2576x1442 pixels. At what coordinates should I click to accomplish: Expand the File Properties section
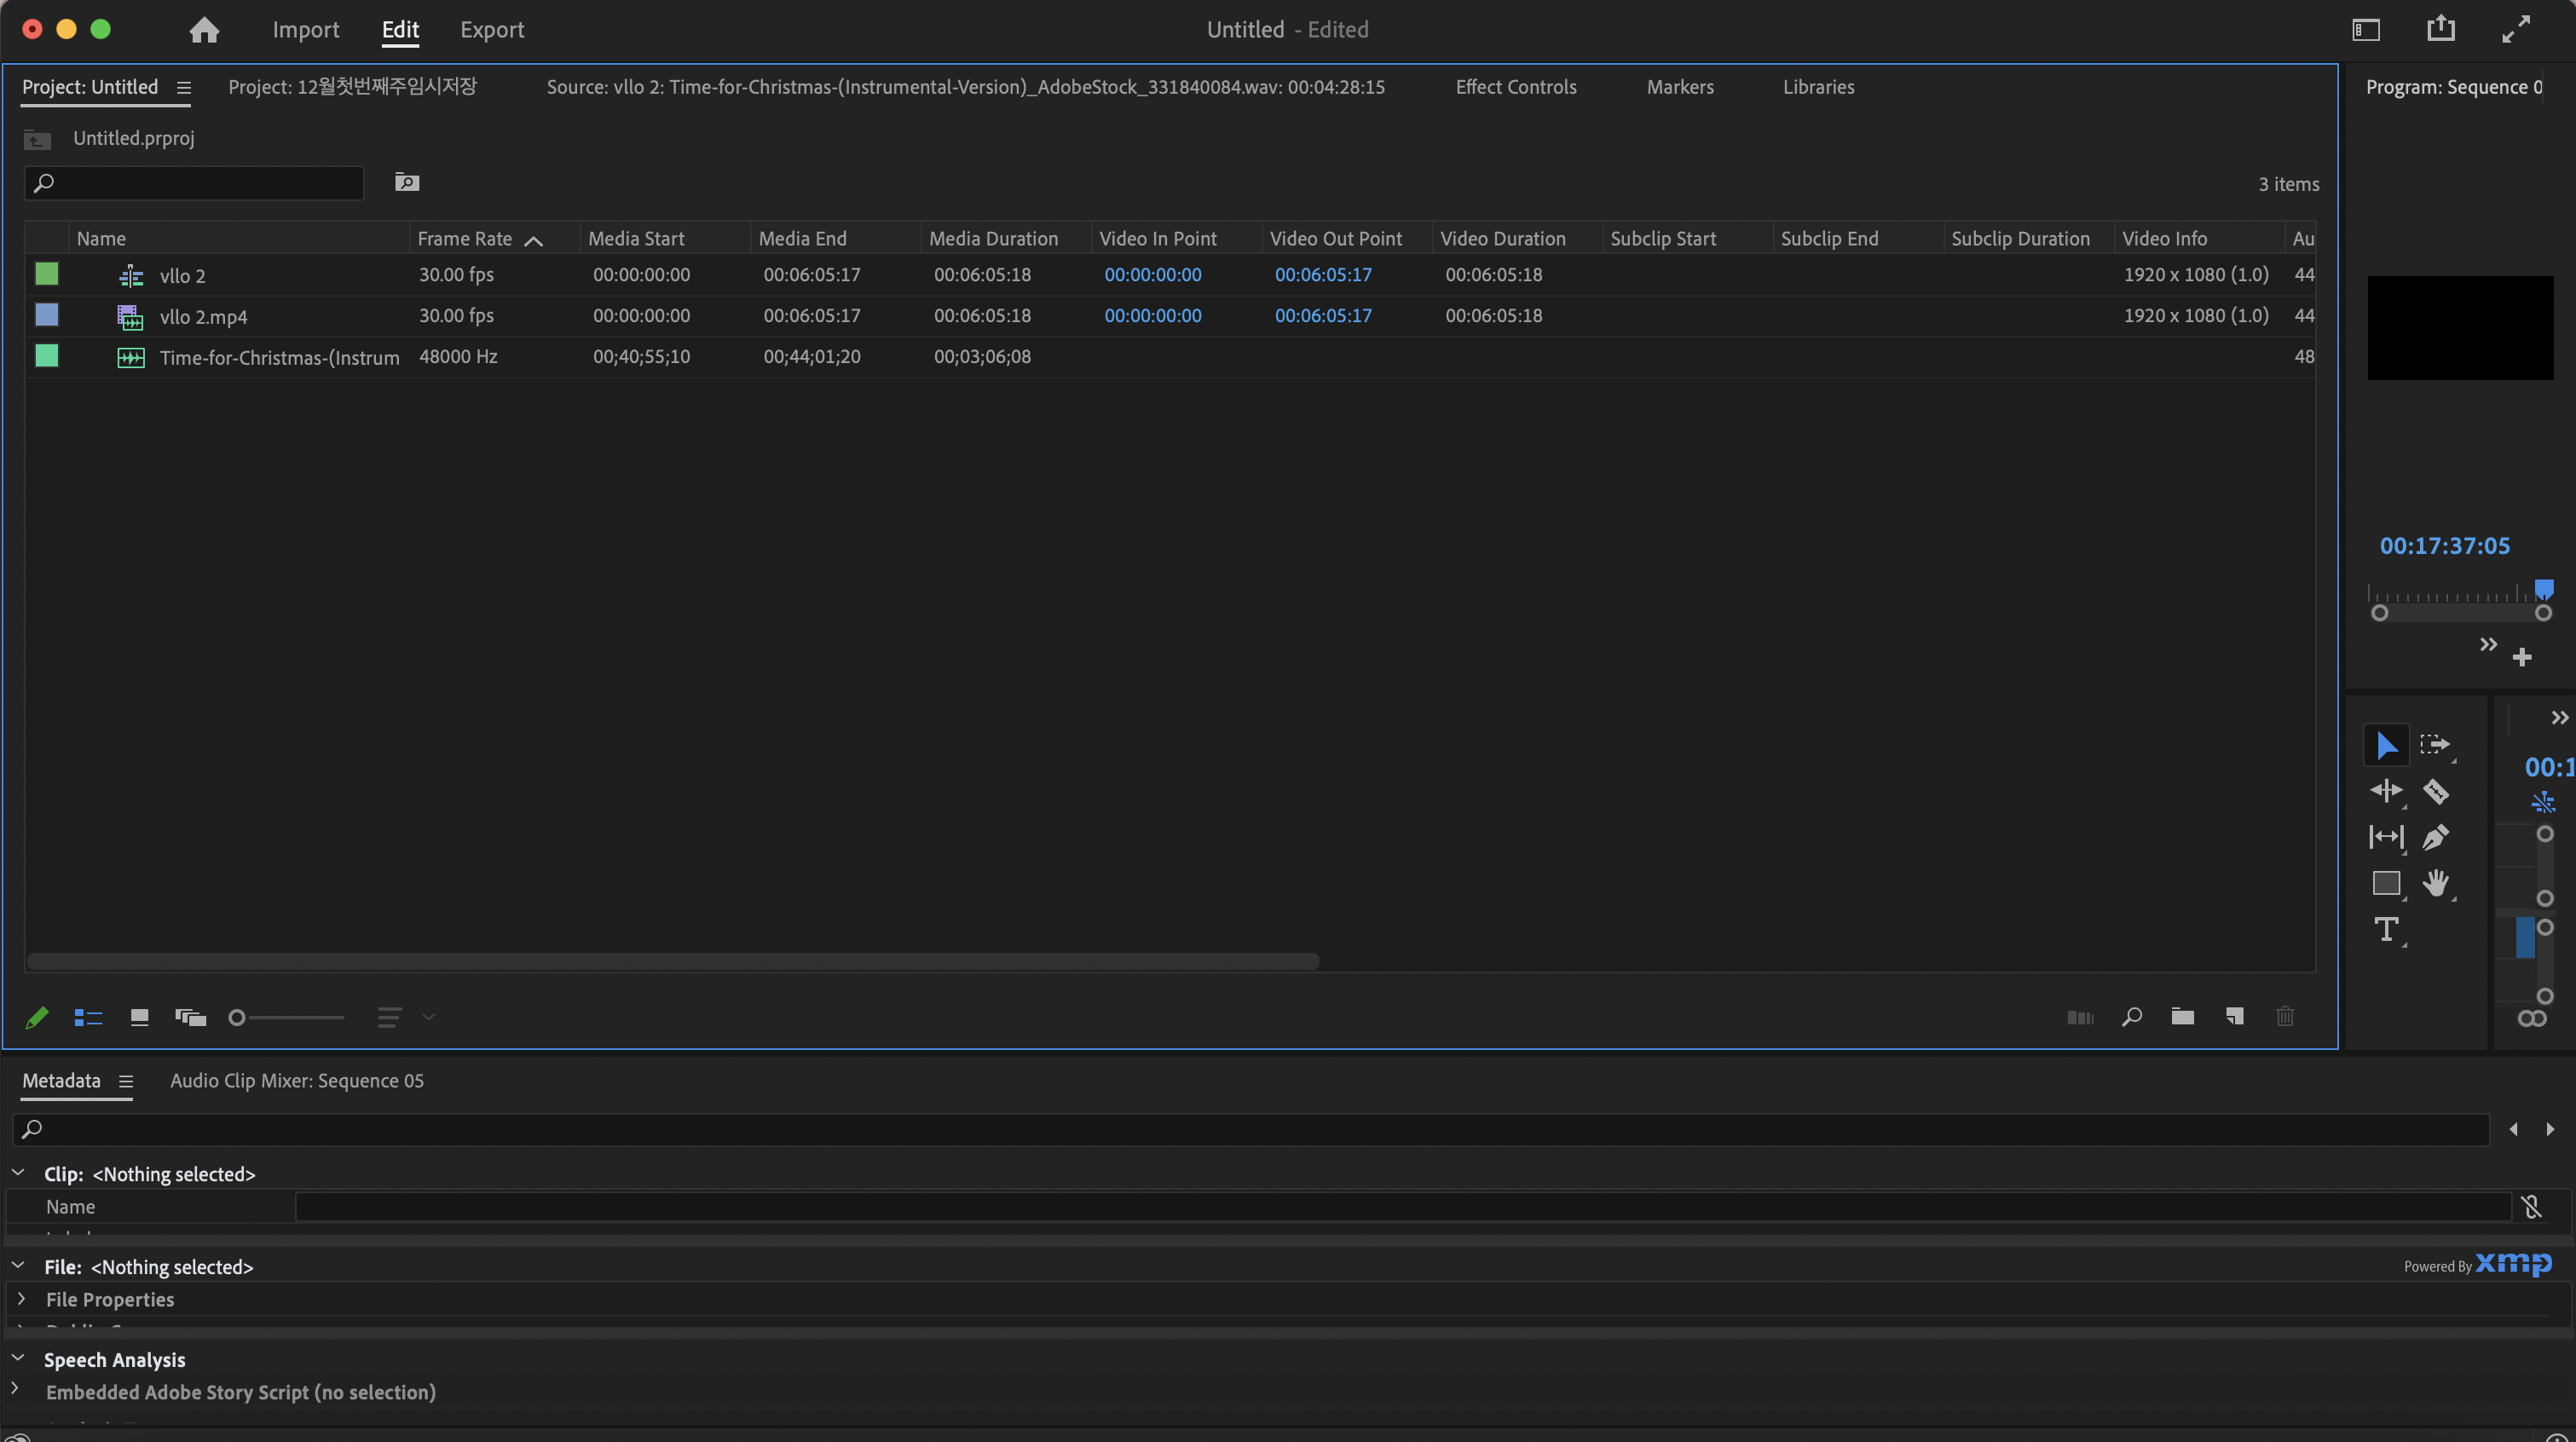click(x=21, y=1299)
